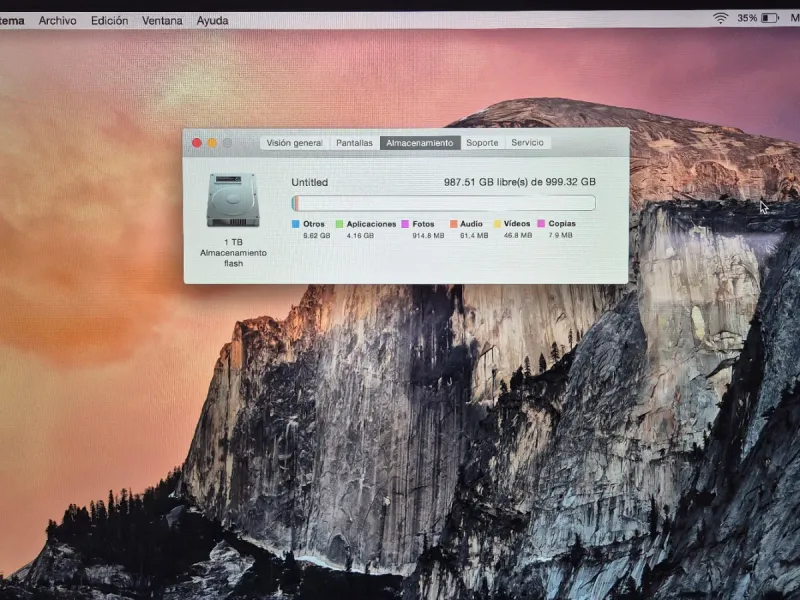This screenshot has width=800, height=600.
Task: Click the Vídeos legend label
Action: [517, 223]
